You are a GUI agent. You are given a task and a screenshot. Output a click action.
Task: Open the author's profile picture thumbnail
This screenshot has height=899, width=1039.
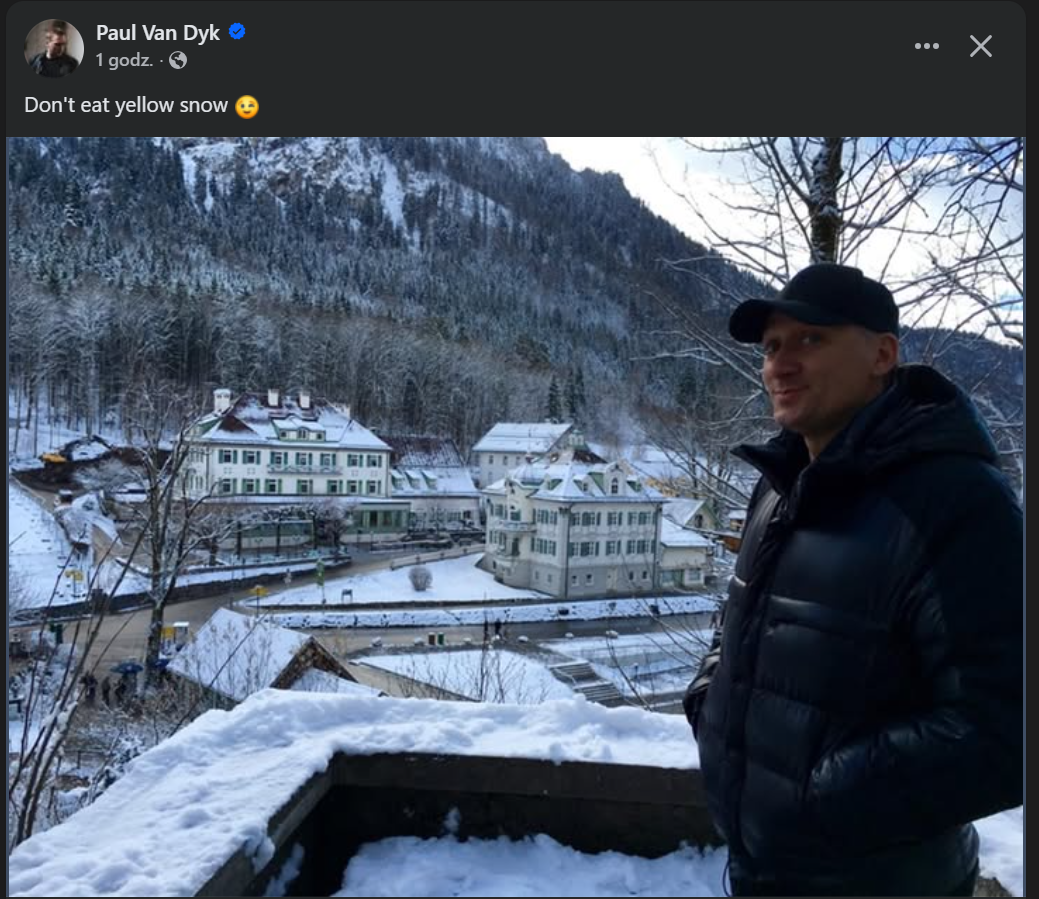[54, 47]
